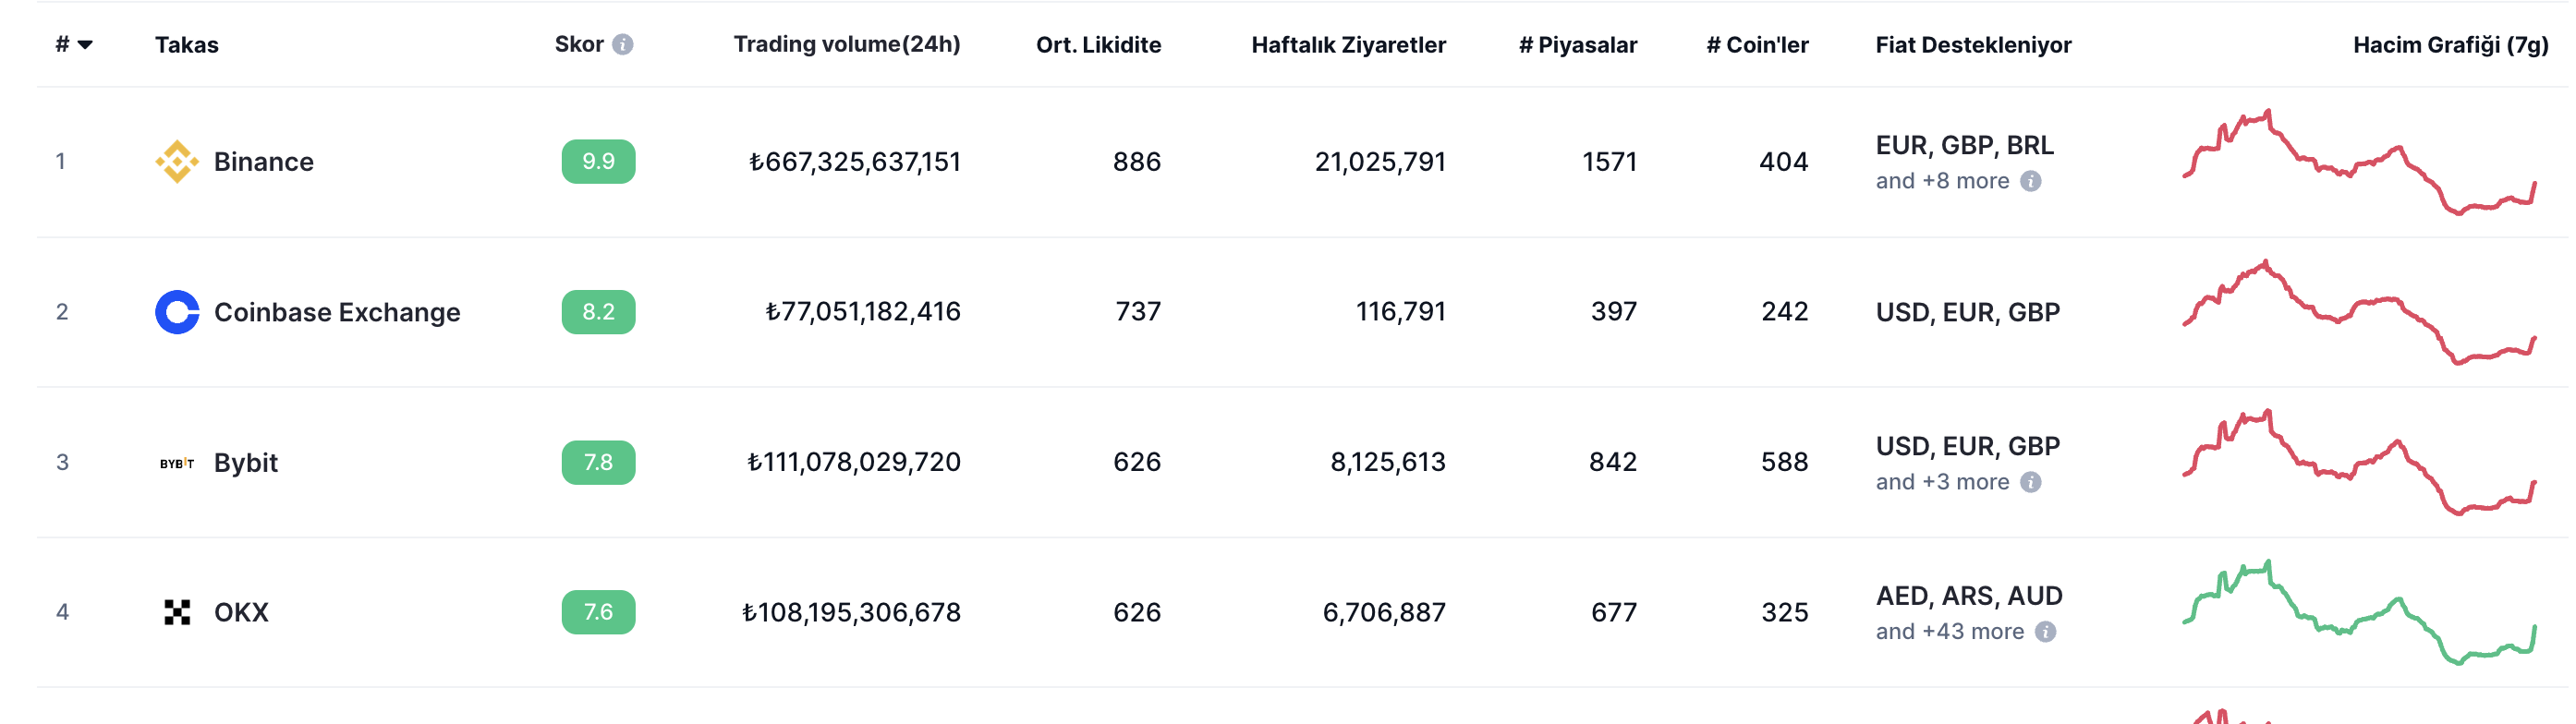Select the Bybit exchange logo
Viewport: 2576px width, 724px height.
178,462
